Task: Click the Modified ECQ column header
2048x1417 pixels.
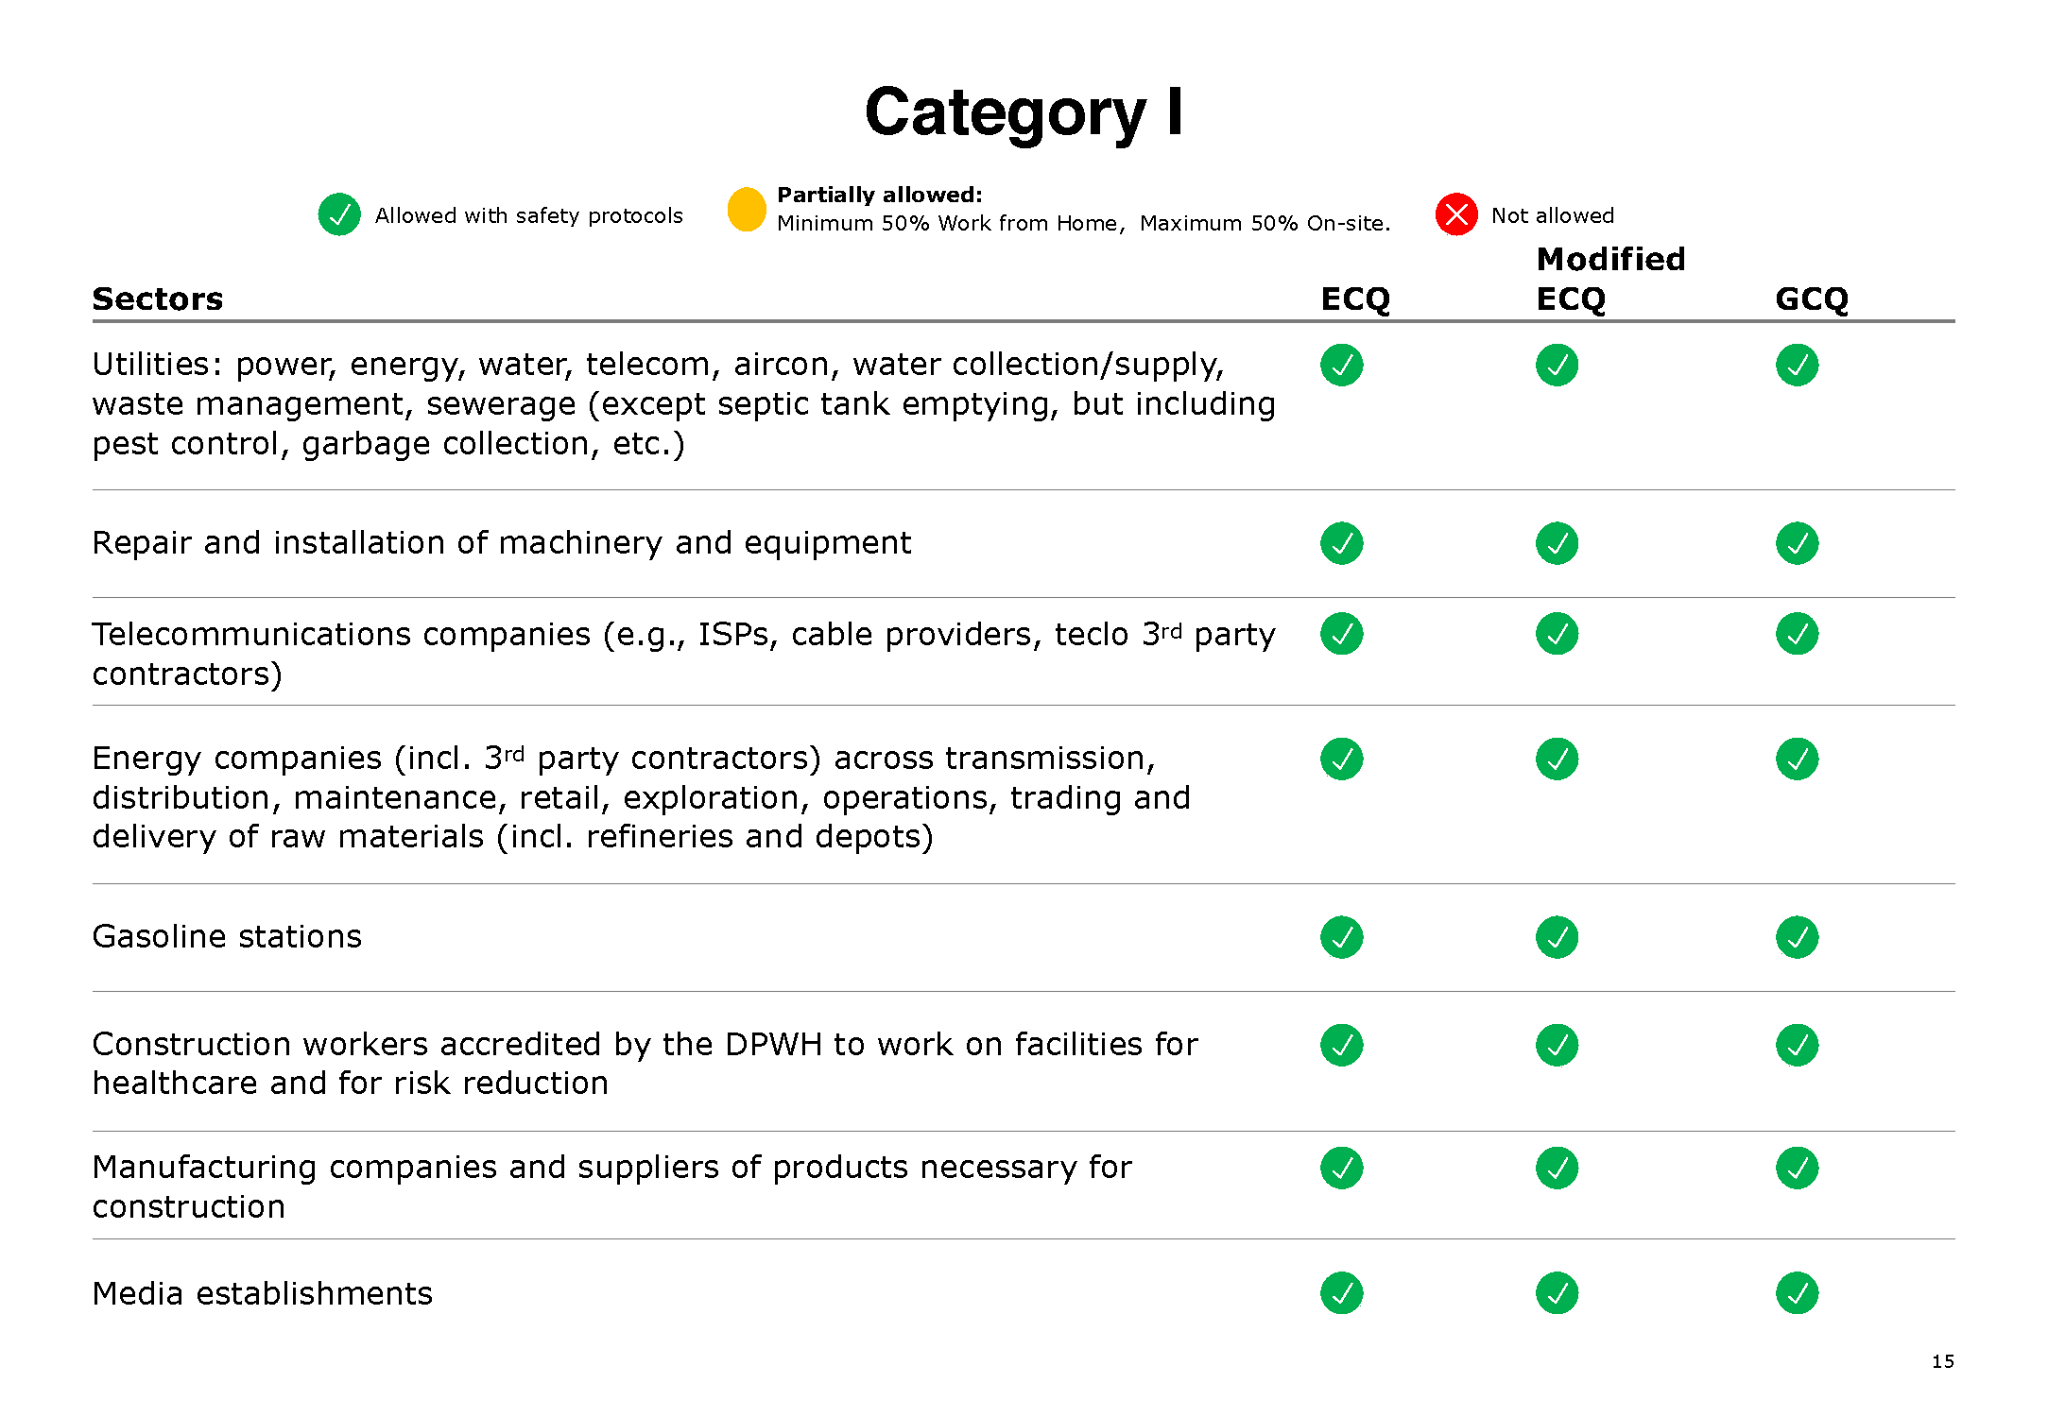Action: [x=1610, y=279]
